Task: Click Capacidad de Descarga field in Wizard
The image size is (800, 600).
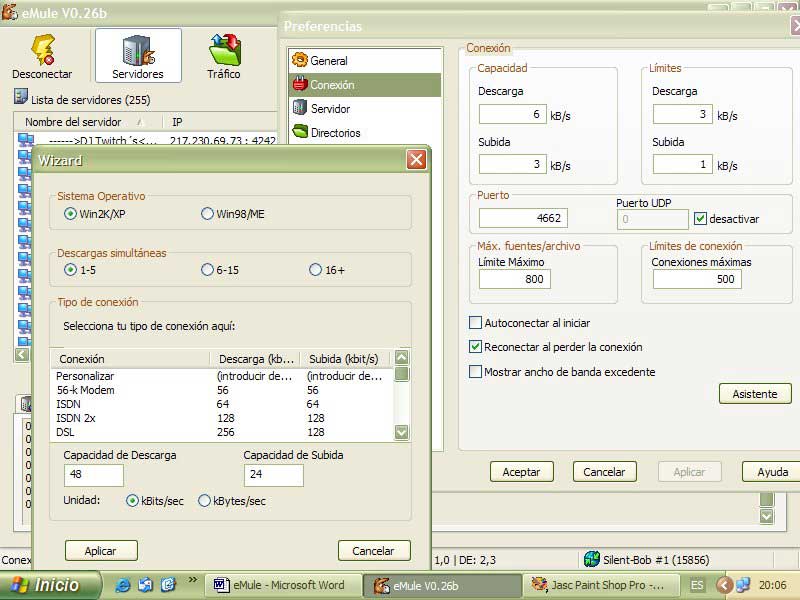Action: (x=93, y=475)
